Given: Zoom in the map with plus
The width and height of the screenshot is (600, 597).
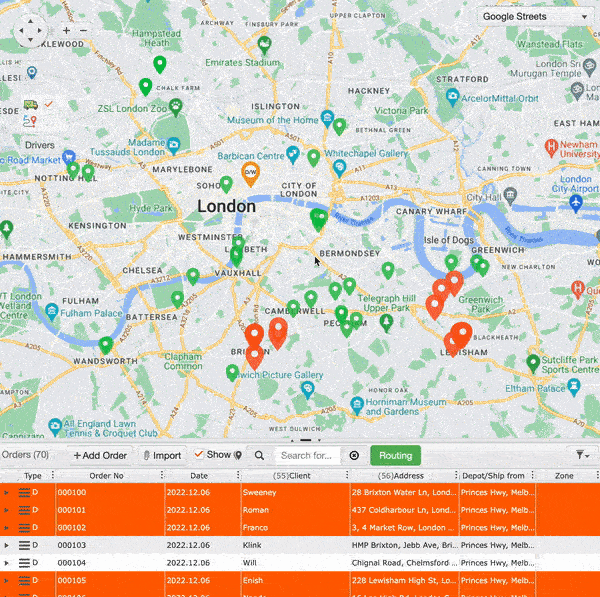Looking at the screenshot, I should [x=67, y=31].
